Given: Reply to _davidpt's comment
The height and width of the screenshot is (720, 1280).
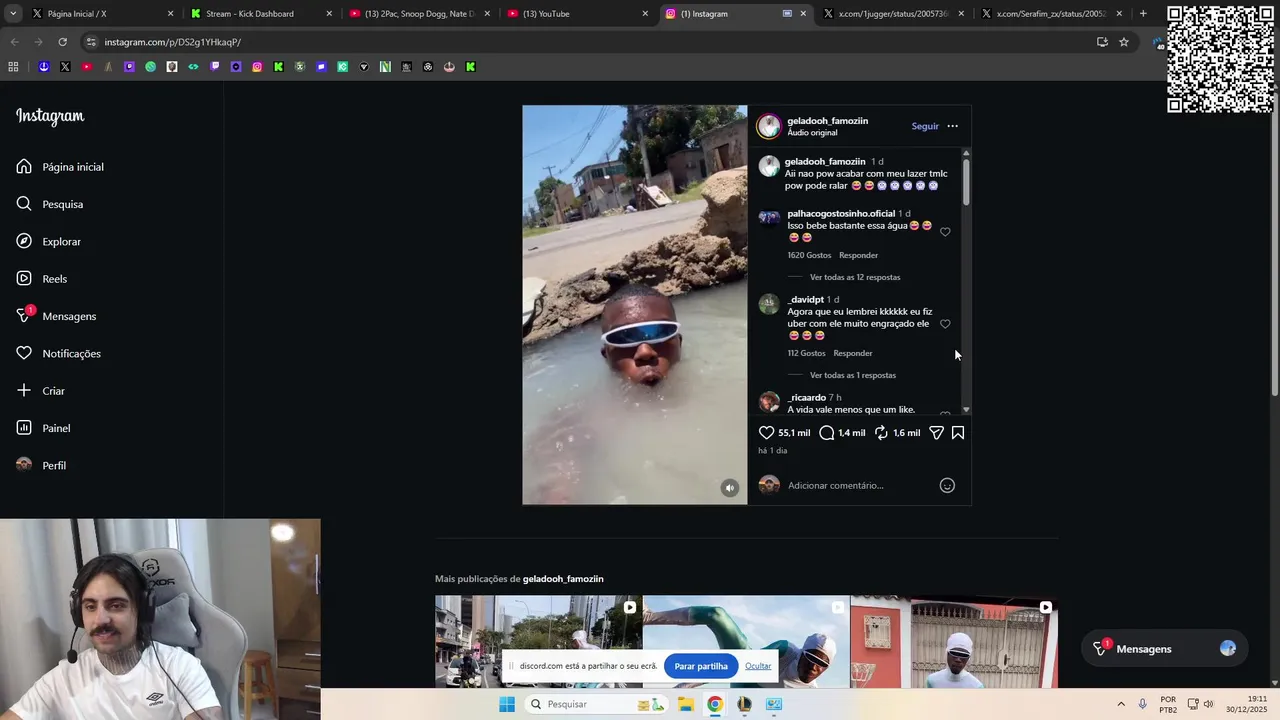Looking at the screenshot, I should tap(853, 353).
